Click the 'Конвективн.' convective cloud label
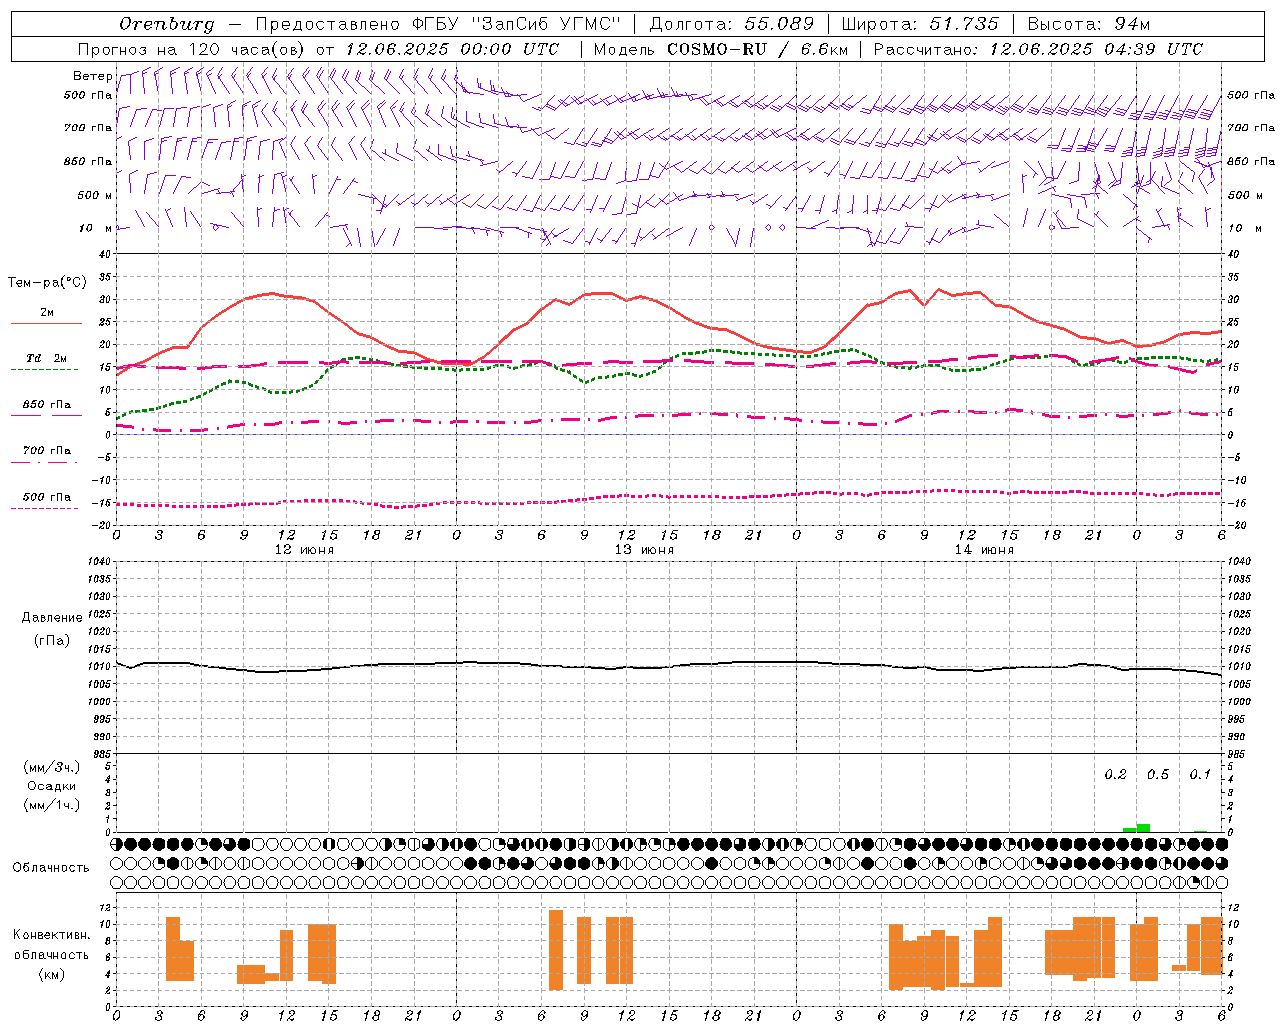Viewport: 1280px width, 1024px height. [52, 935]
